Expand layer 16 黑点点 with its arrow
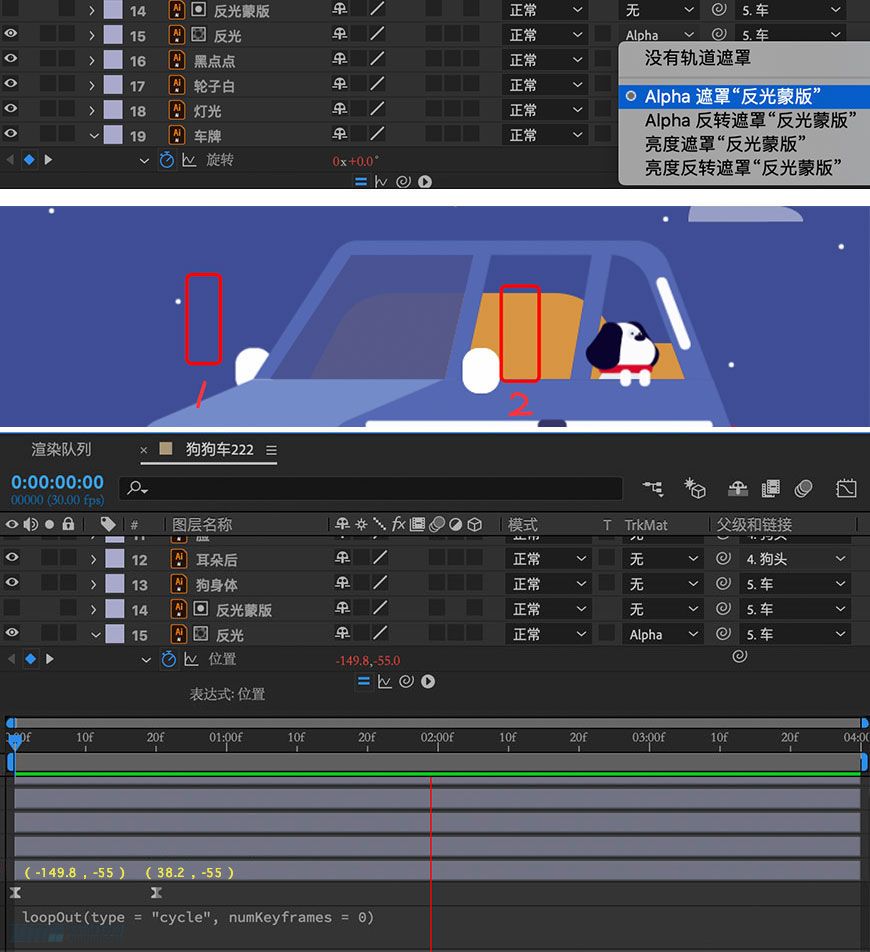The height and width of the screenshot is (952, 870). tap(92, 61)
